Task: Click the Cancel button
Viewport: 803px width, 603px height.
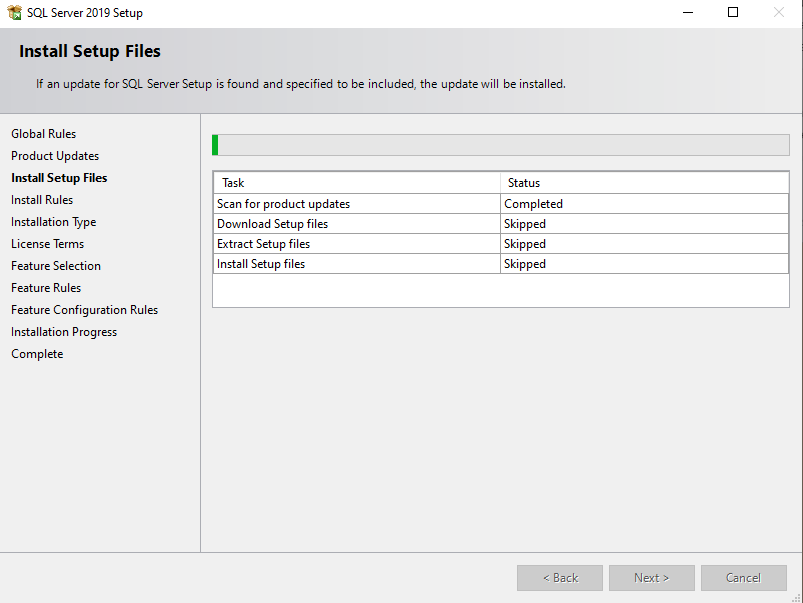Action: point(744,578)
